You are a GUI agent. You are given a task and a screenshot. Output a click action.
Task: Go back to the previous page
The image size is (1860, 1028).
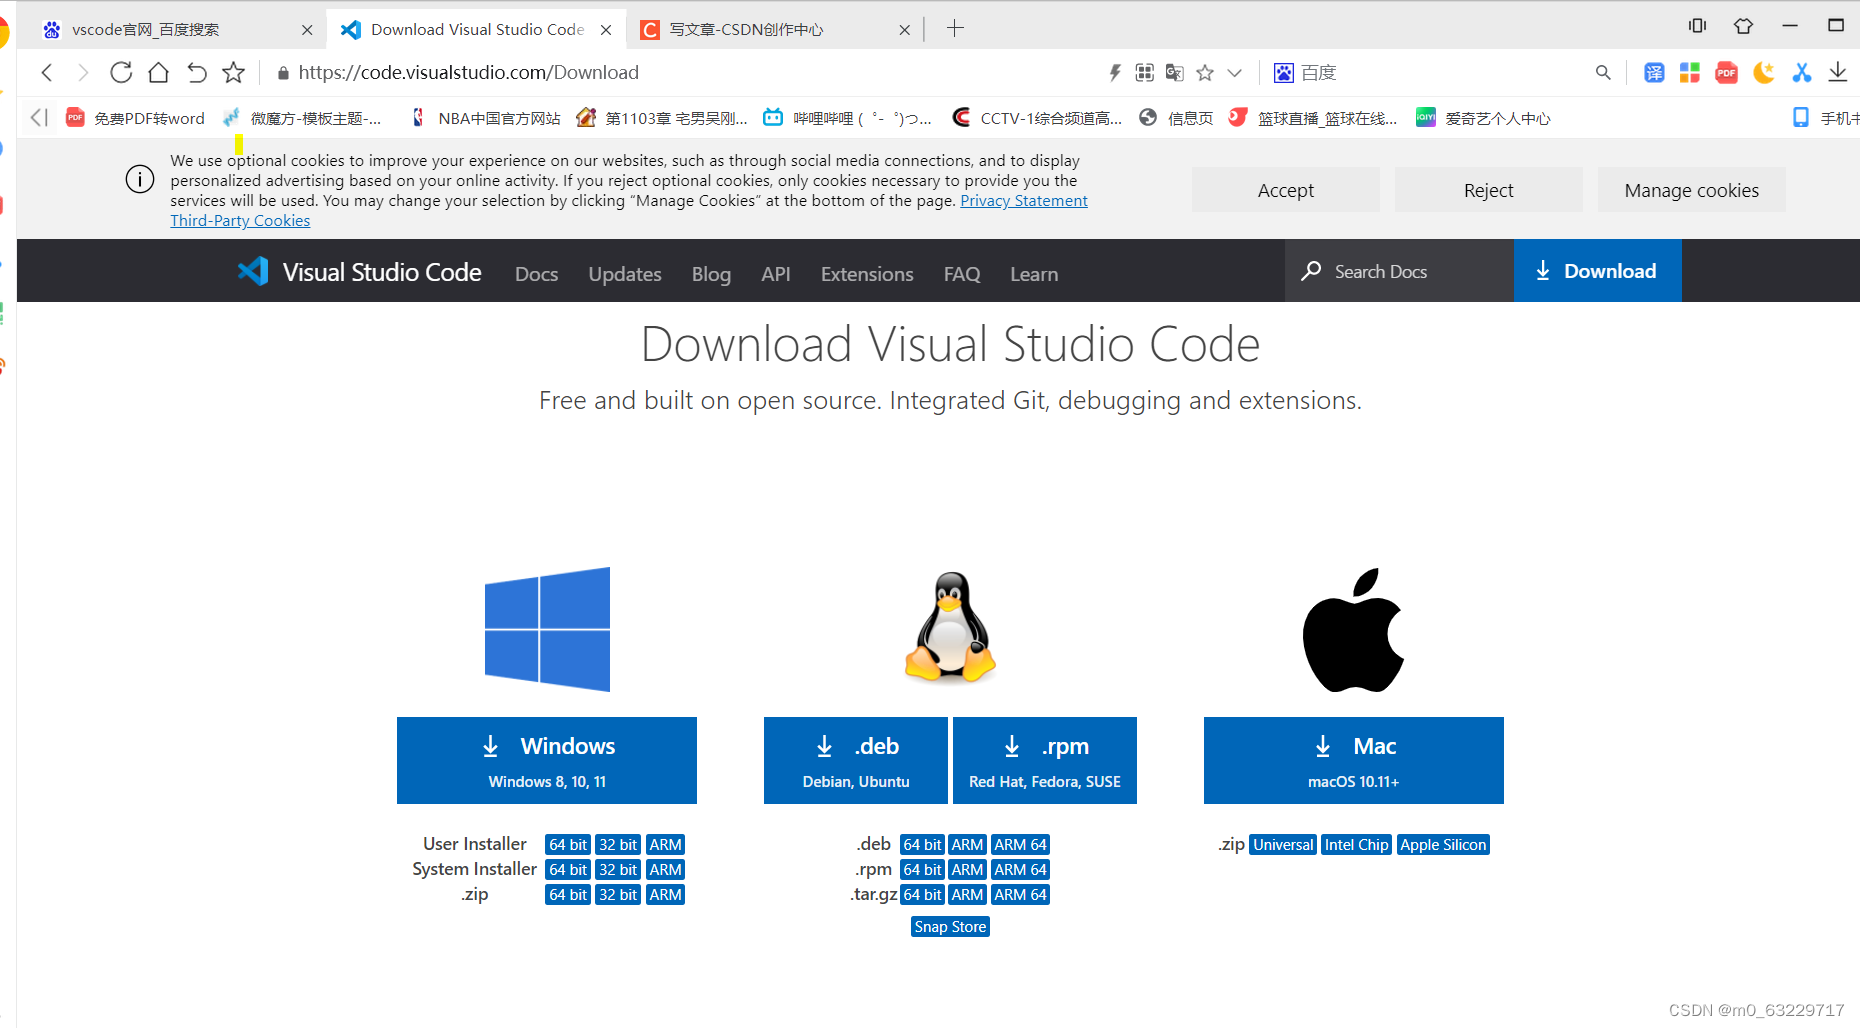(47, 72)
